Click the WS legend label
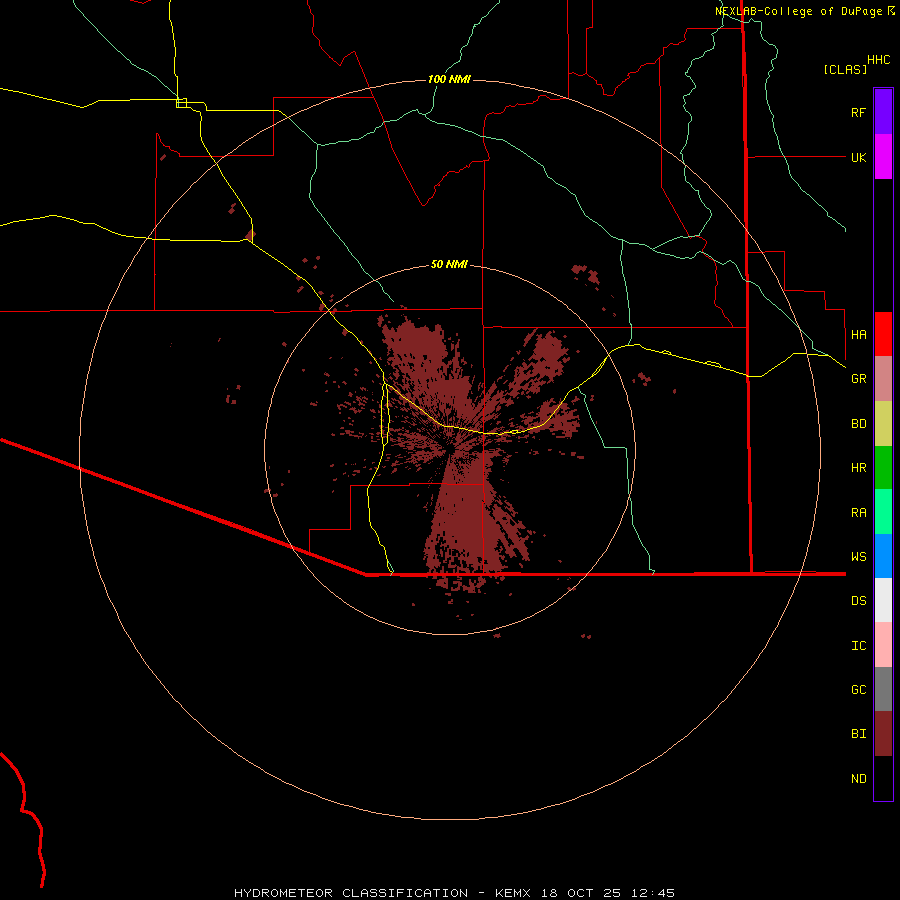Image resolution: width=900 pixels, height=900 pixels. (858, 557)
